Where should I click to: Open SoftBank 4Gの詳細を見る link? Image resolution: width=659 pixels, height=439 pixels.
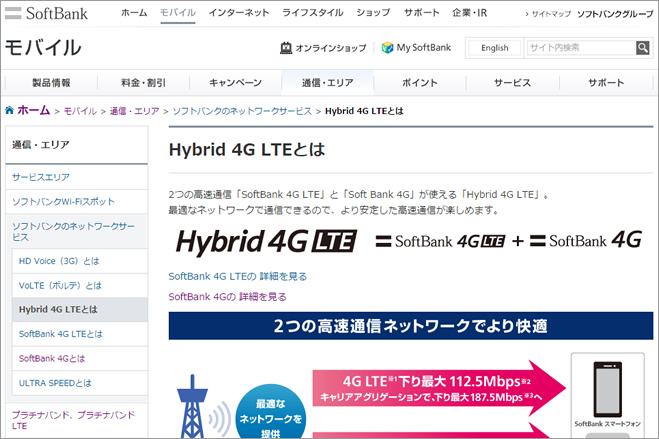pyautogui.click(x=227, y=297)
